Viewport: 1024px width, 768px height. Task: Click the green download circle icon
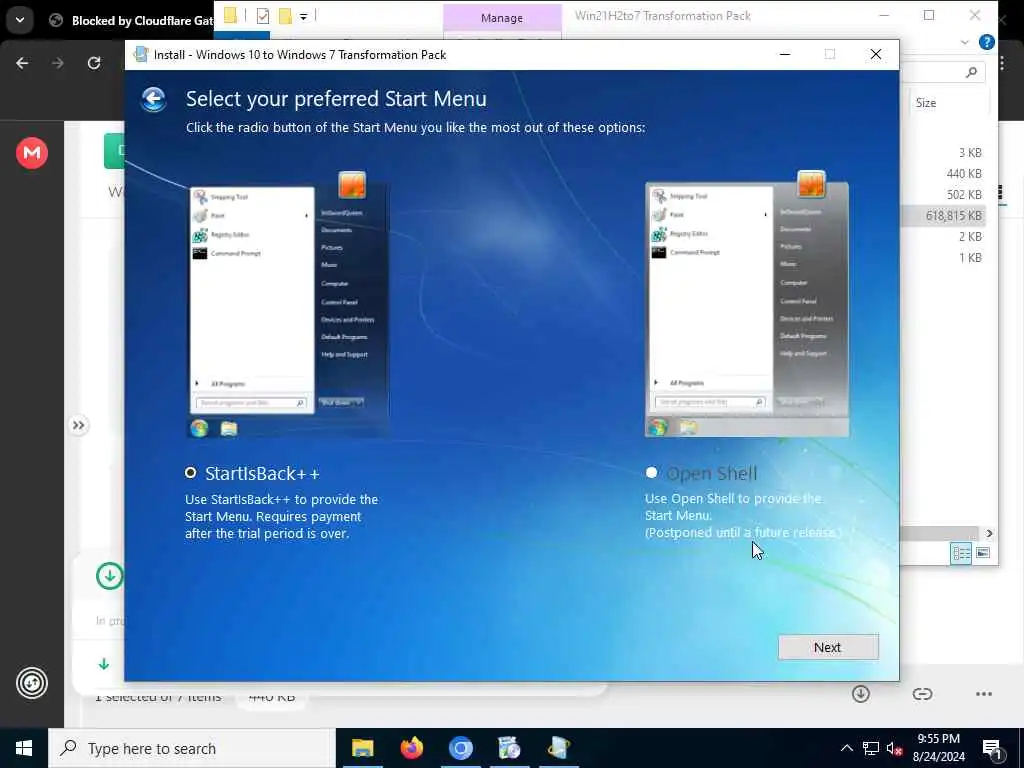[x=110, y=576]
